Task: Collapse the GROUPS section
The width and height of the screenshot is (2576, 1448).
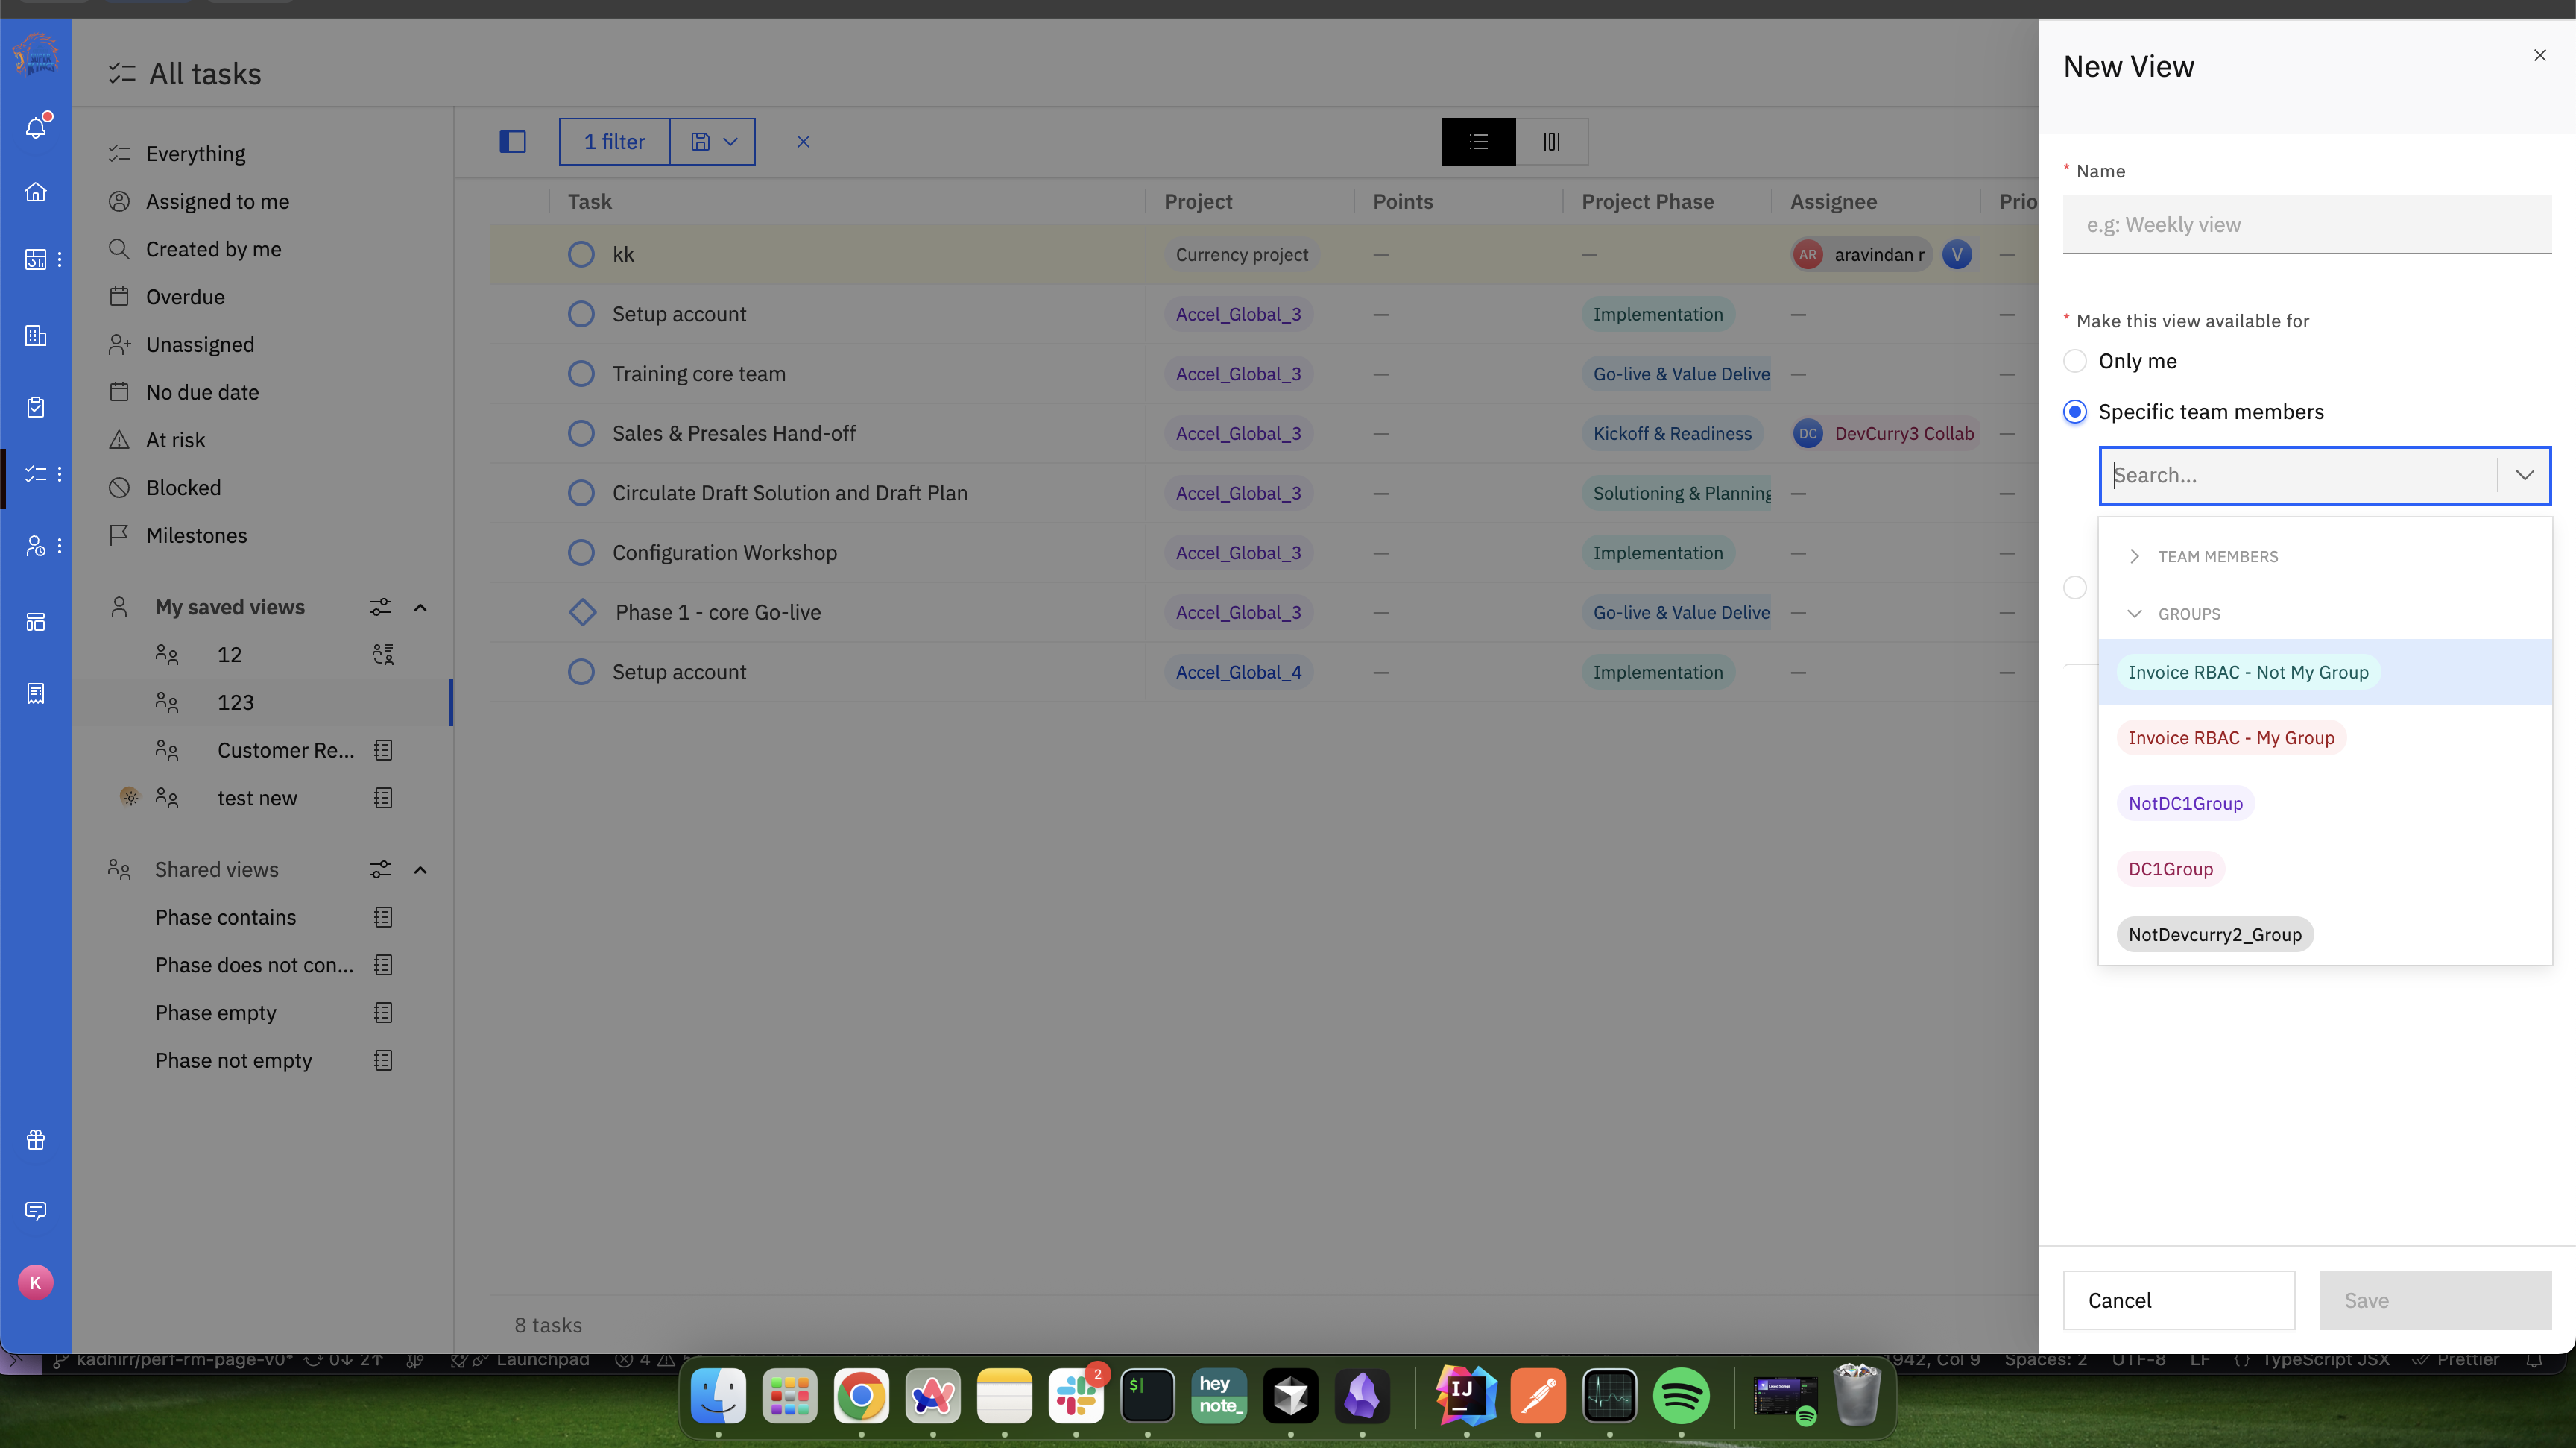Action: click(2134, 614)
